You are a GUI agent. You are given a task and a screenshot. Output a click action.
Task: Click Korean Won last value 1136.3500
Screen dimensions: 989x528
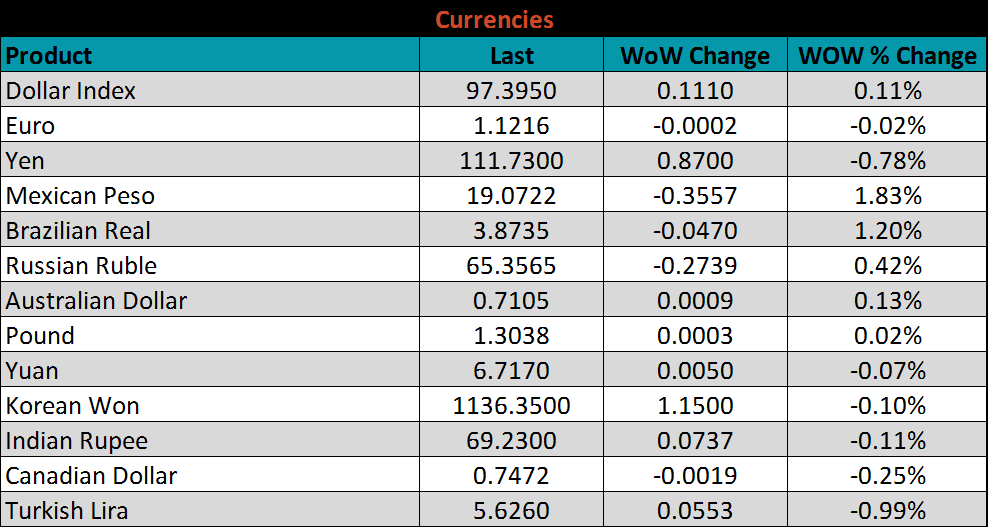click(511, 406)
